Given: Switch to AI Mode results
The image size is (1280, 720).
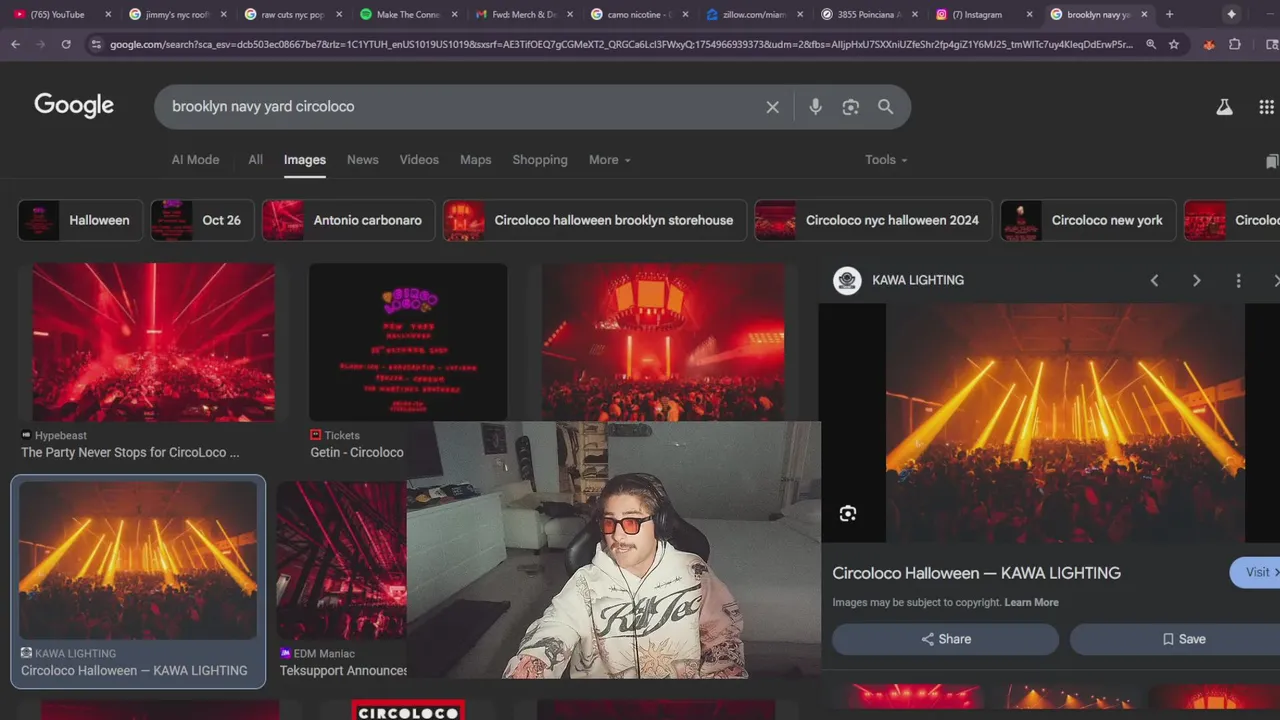Looking at the screenshot, I should (195, 160).
